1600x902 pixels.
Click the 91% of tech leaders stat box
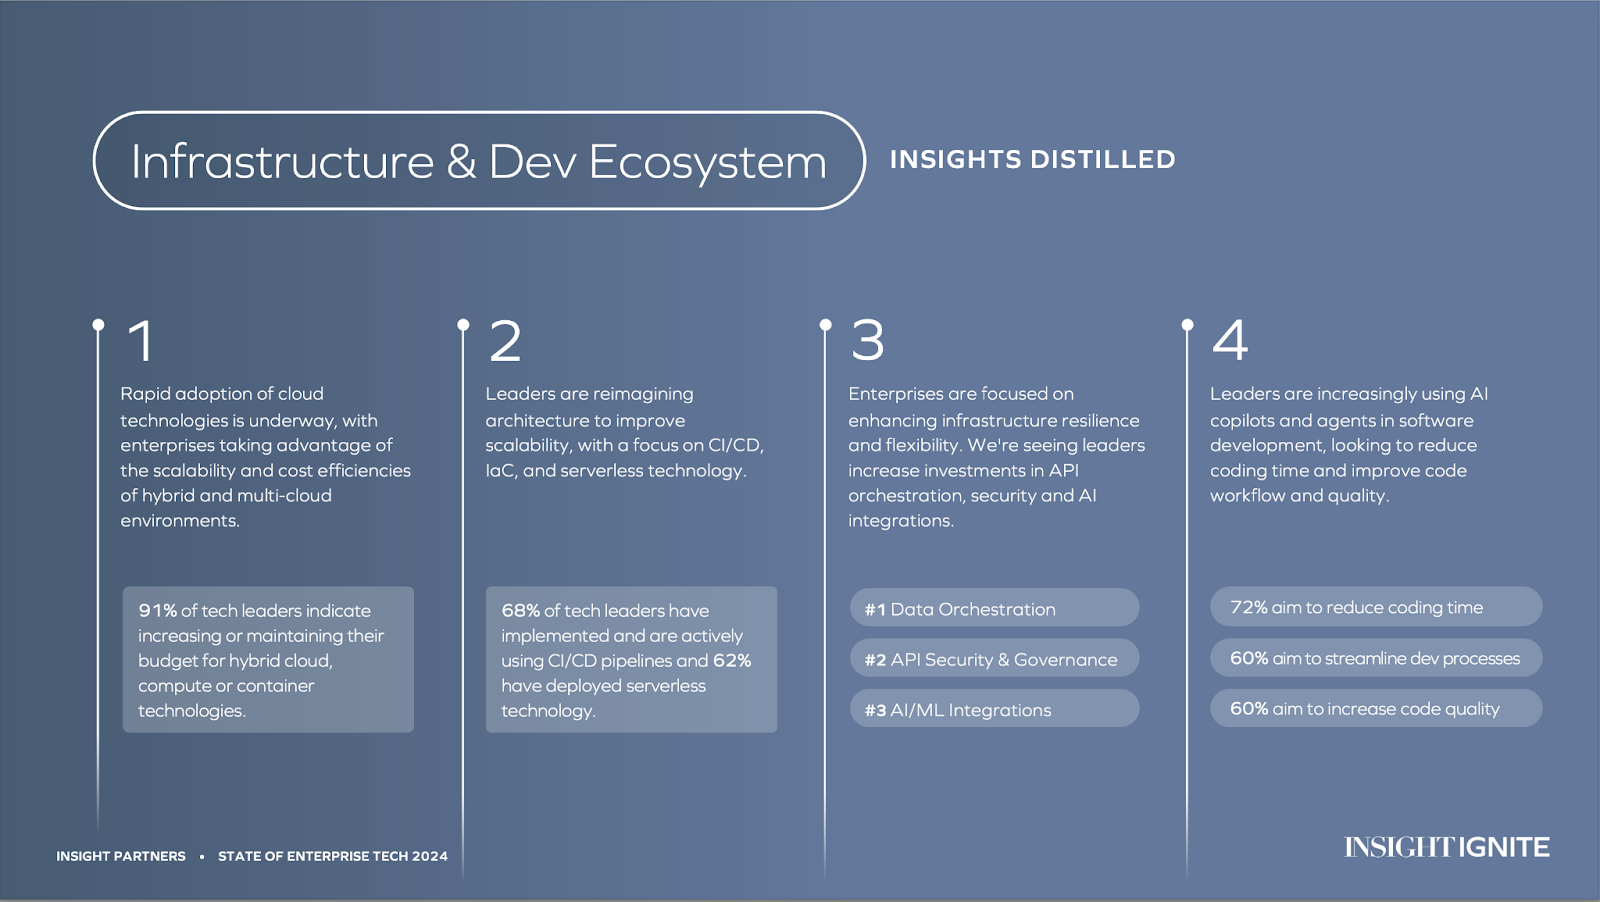click(x=268, y=660)
